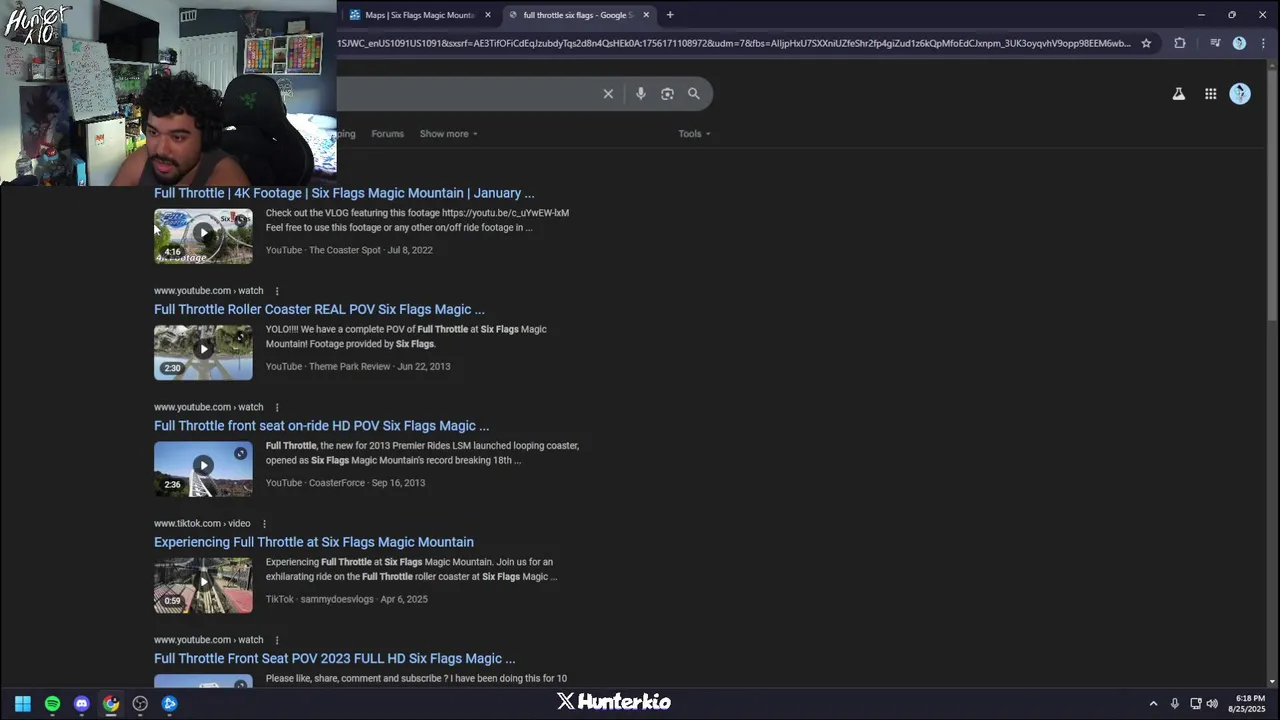1280x720 pixels.
Task: Play the 0:59 TikTok video thumbnail
Action: 203,585
